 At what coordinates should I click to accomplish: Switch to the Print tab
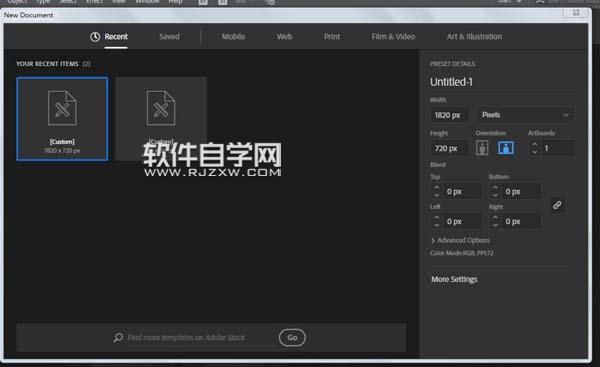(332, 37)
